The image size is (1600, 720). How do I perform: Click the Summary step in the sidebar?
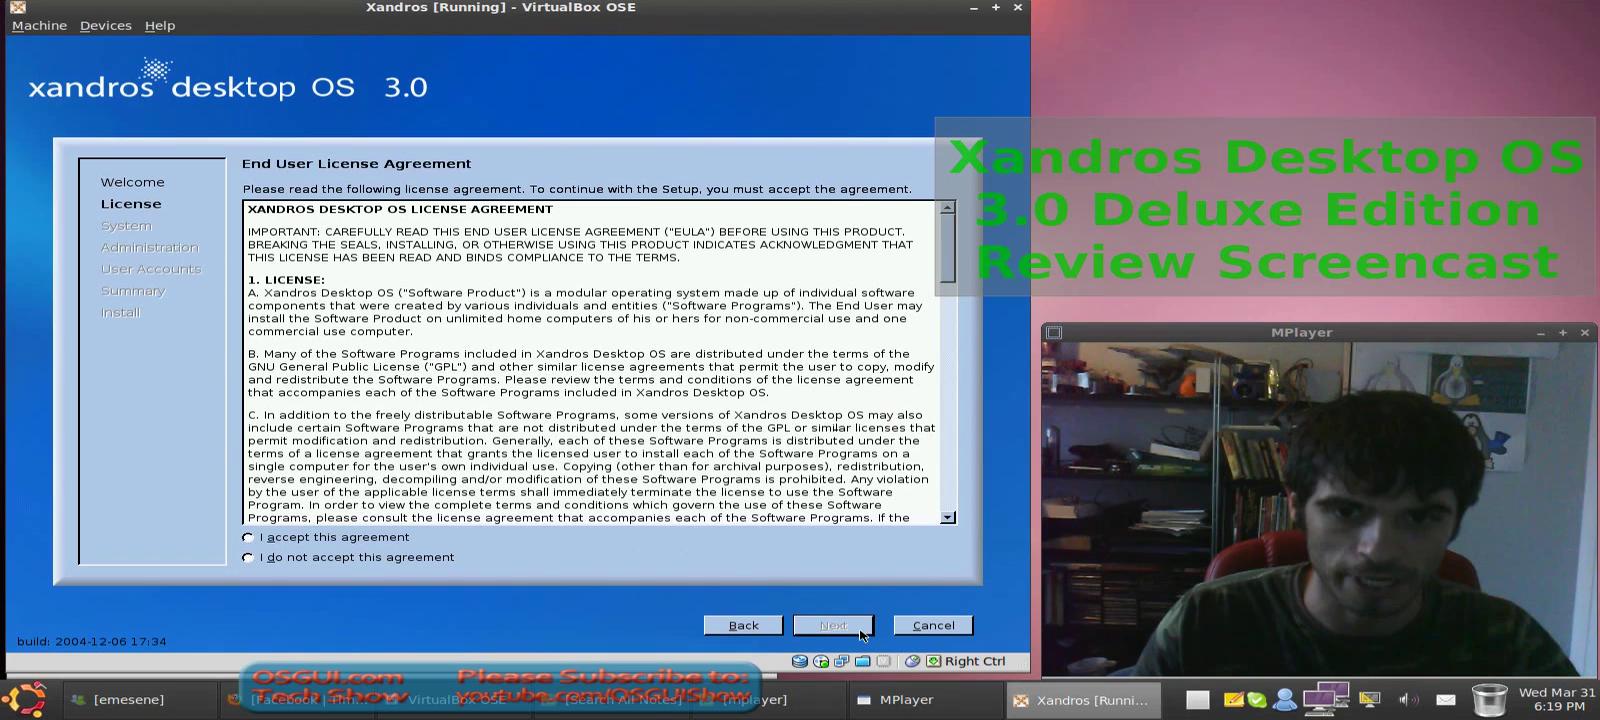coord(133,291)
